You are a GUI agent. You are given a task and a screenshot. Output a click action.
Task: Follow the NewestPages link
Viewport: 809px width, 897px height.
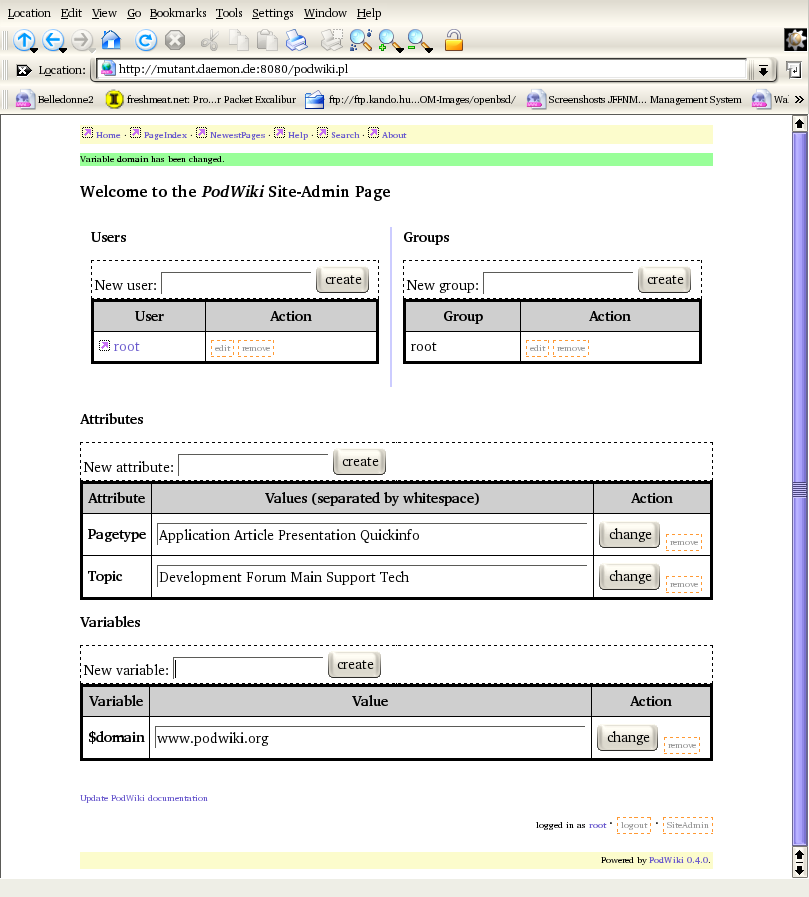[x=237, y=135]
